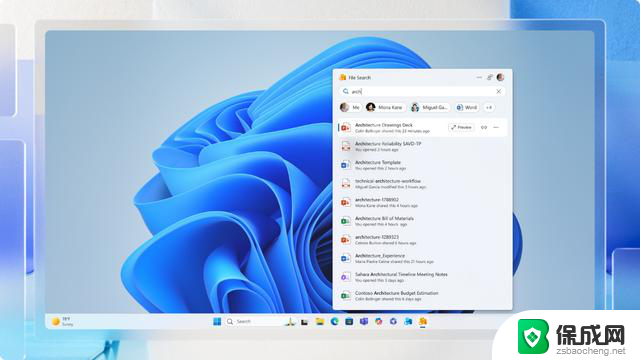
Task: Copy link for Architecture Drawings Deck
Action: click(484, 127)
